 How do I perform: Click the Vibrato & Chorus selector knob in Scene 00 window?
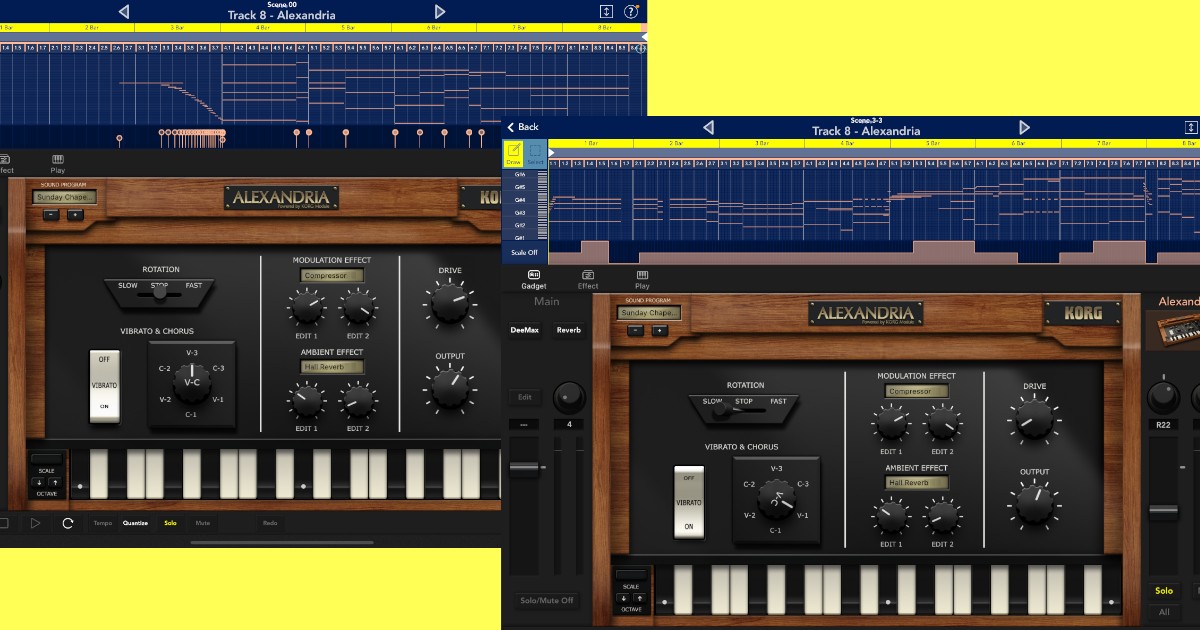[x=191, y=381]
